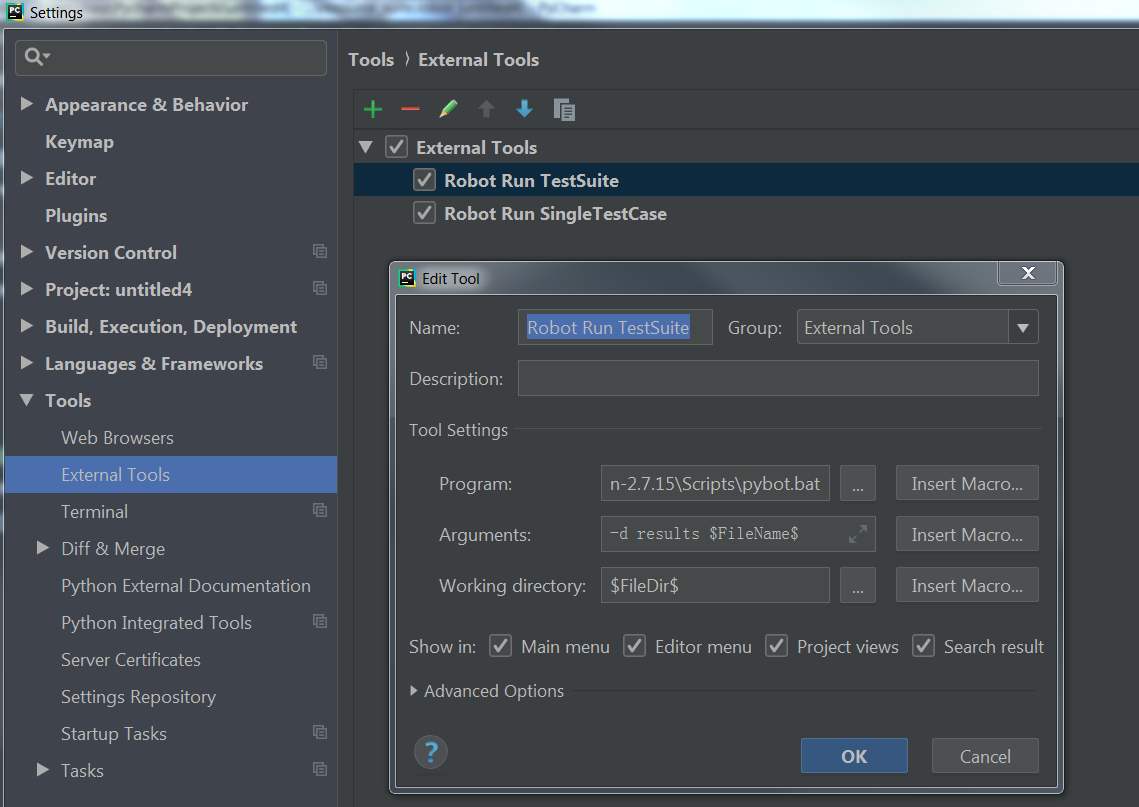Expand the Advanced Options section
Image resolution: width=1139 pixels, height=807 pixels.
pyautogui.click(x=487, y=691)
